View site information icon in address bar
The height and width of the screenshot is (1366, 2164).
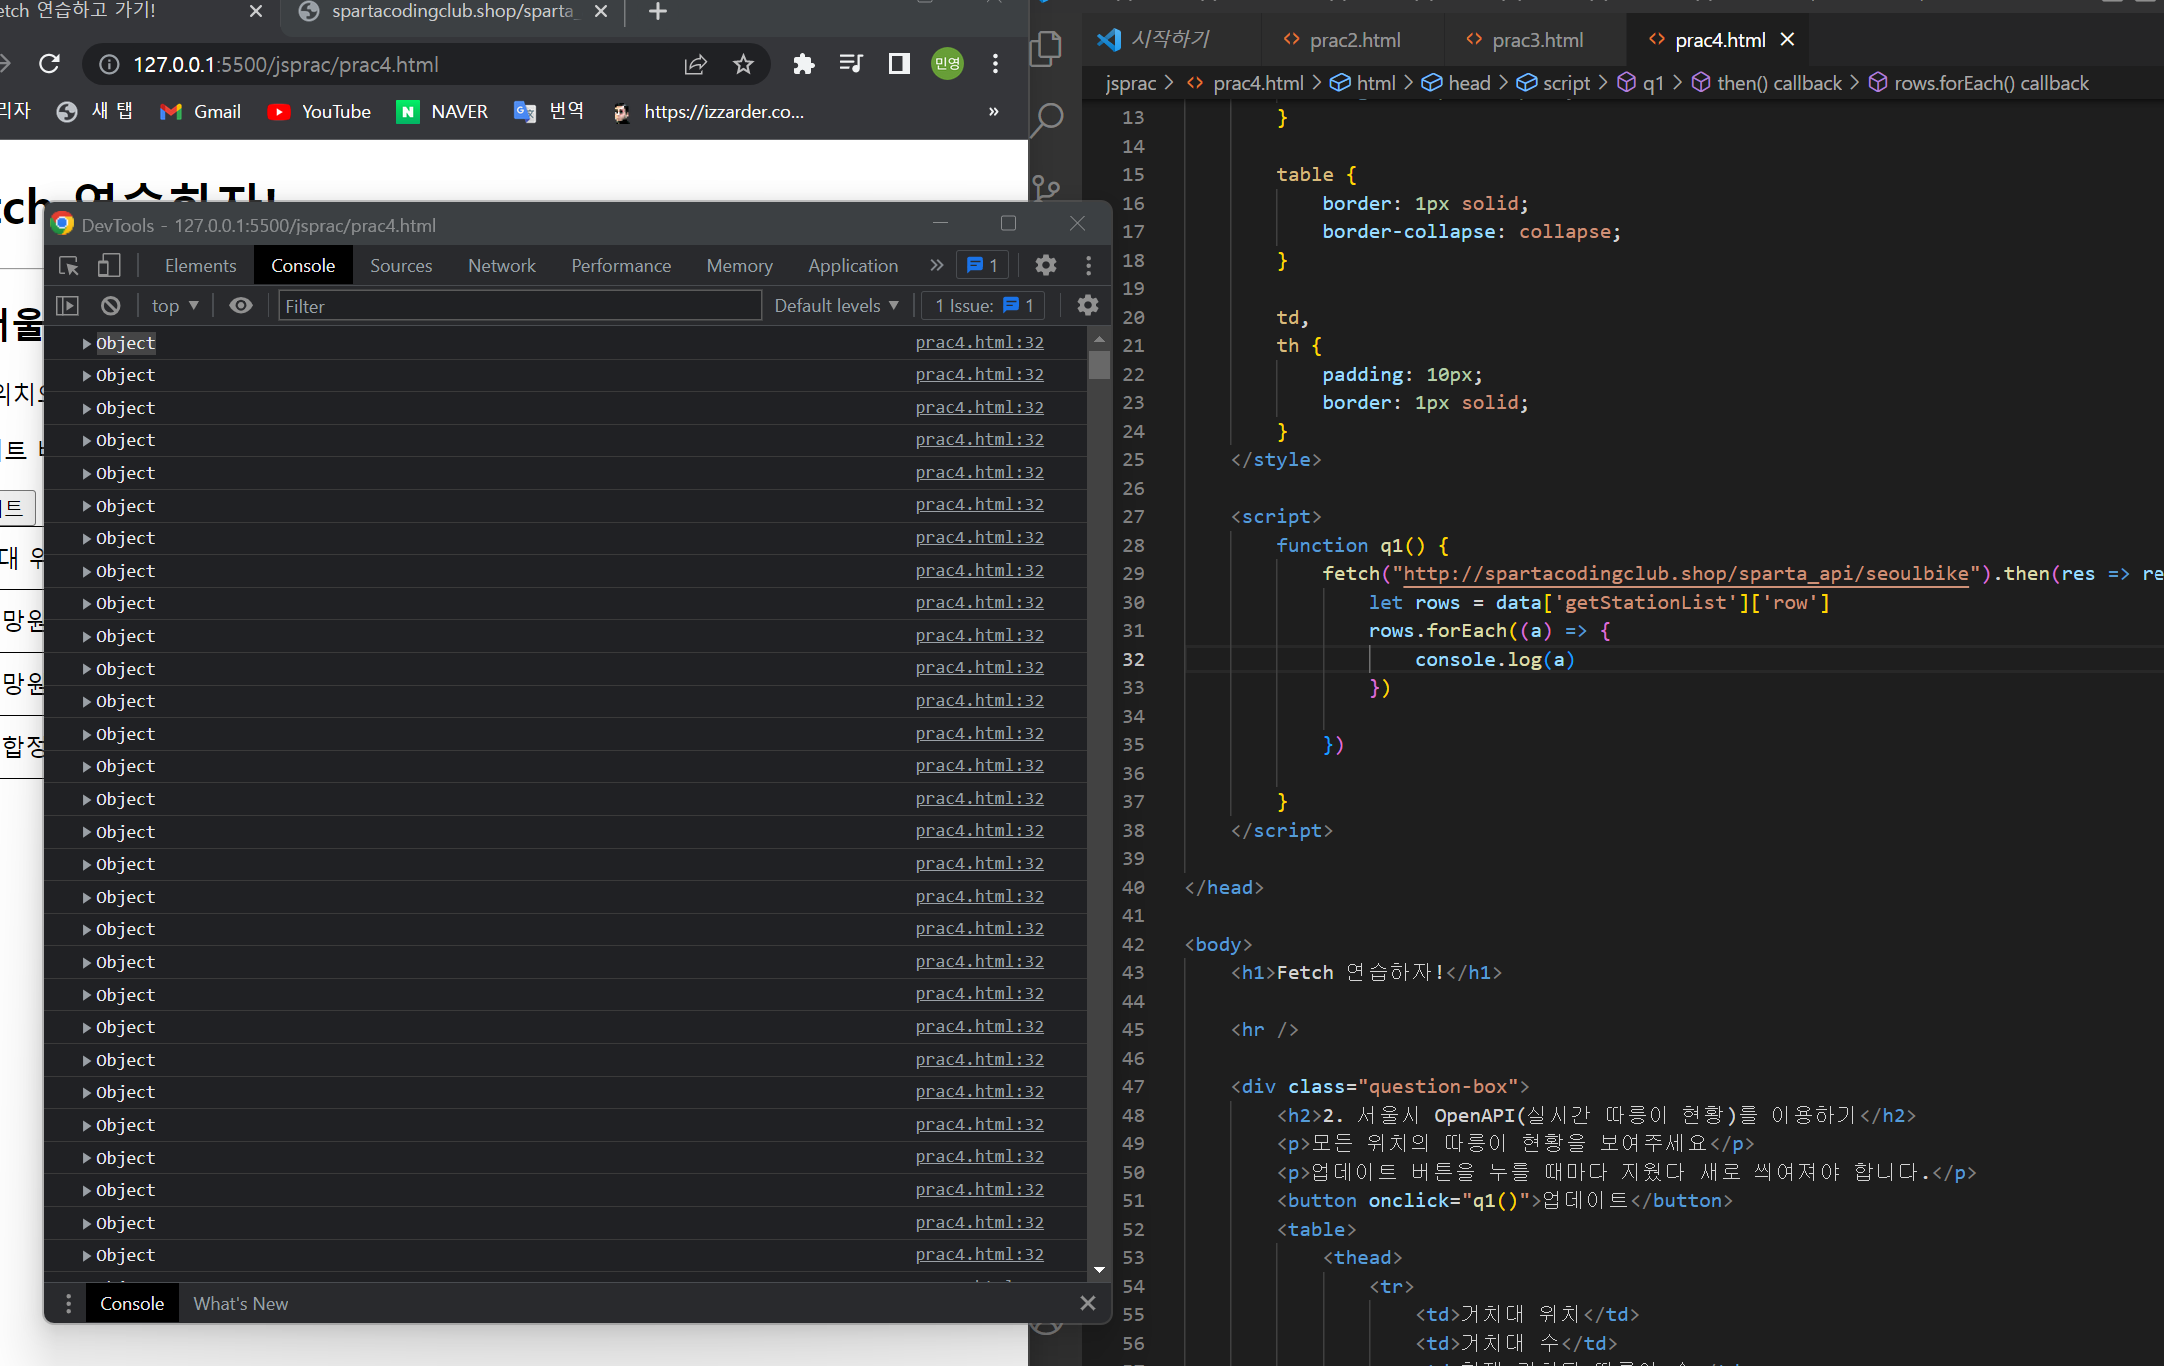click(108, 64)
